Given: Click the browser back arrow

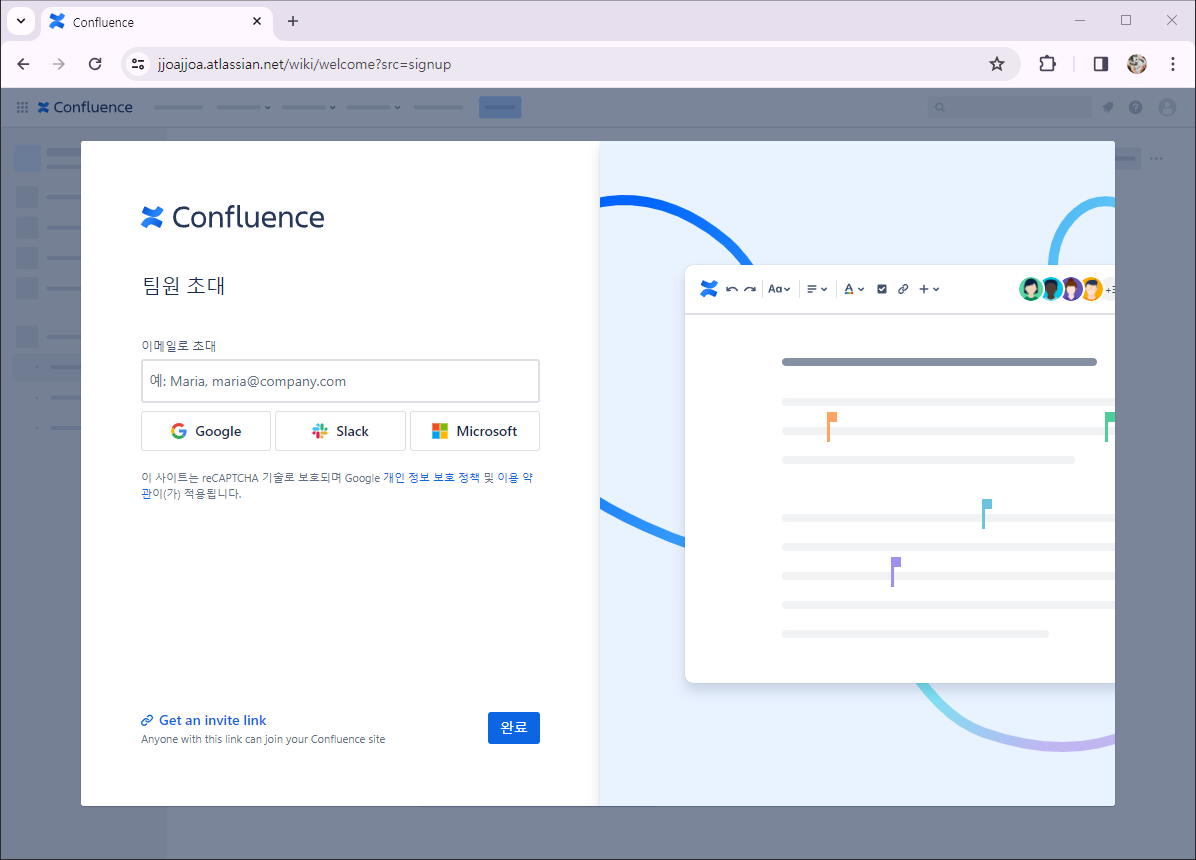Looking at the screenshot, I should click(24, 64).
